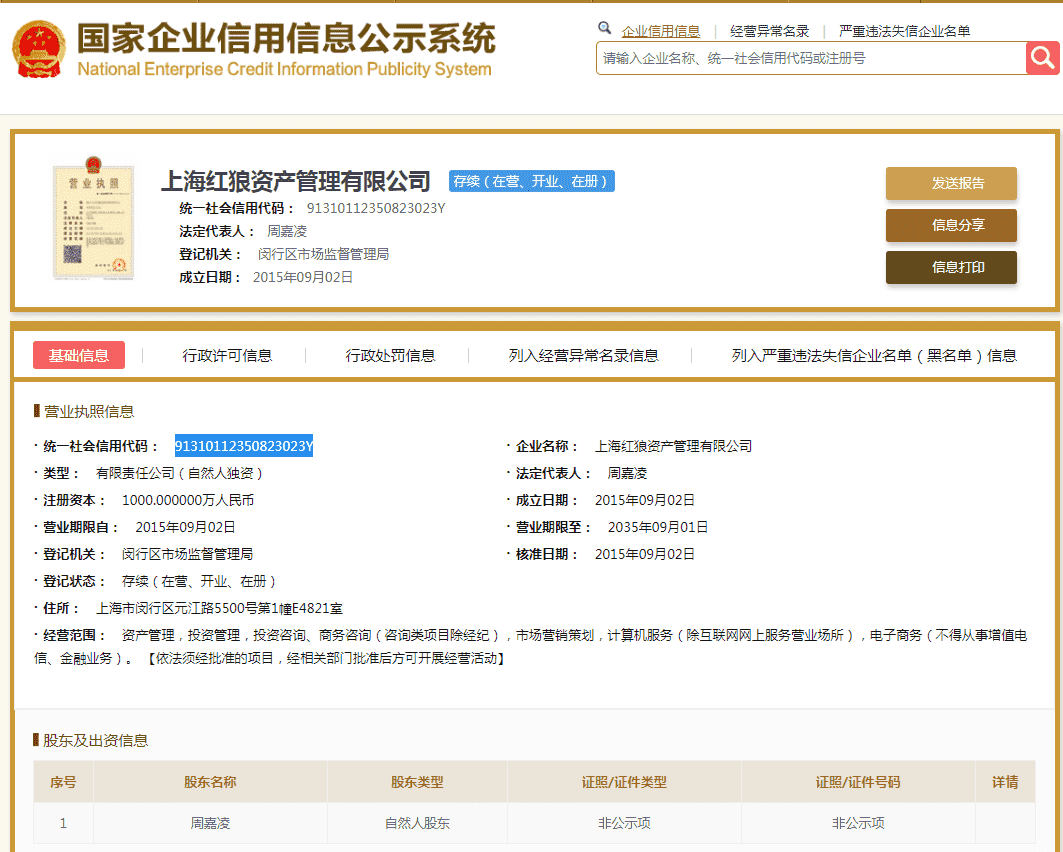Click the 发送报告 button
Viewport: 1063px width, 852px height.
coord(951,183)
